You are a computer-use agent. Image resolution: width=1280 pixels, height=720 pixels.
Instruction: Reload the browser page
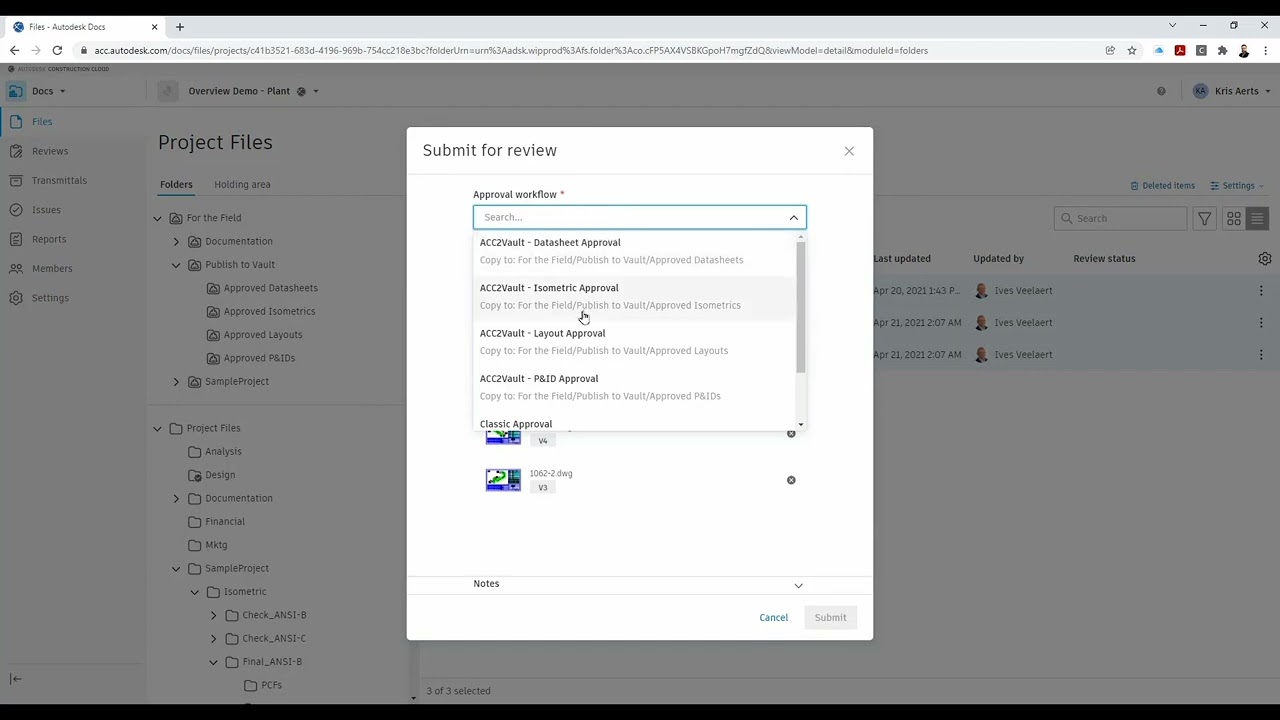point(57,50)
